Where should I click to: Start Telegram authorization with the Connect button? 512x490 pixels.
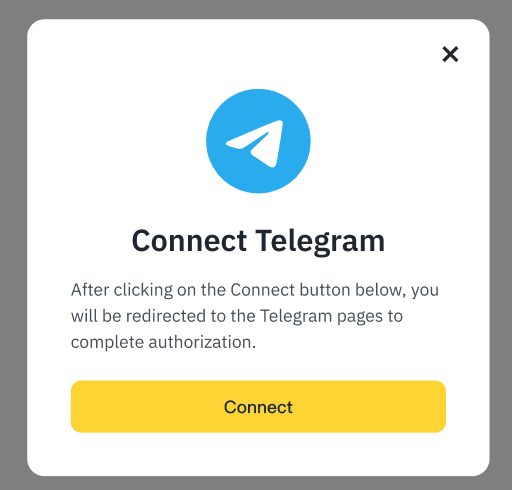point(258,407)
